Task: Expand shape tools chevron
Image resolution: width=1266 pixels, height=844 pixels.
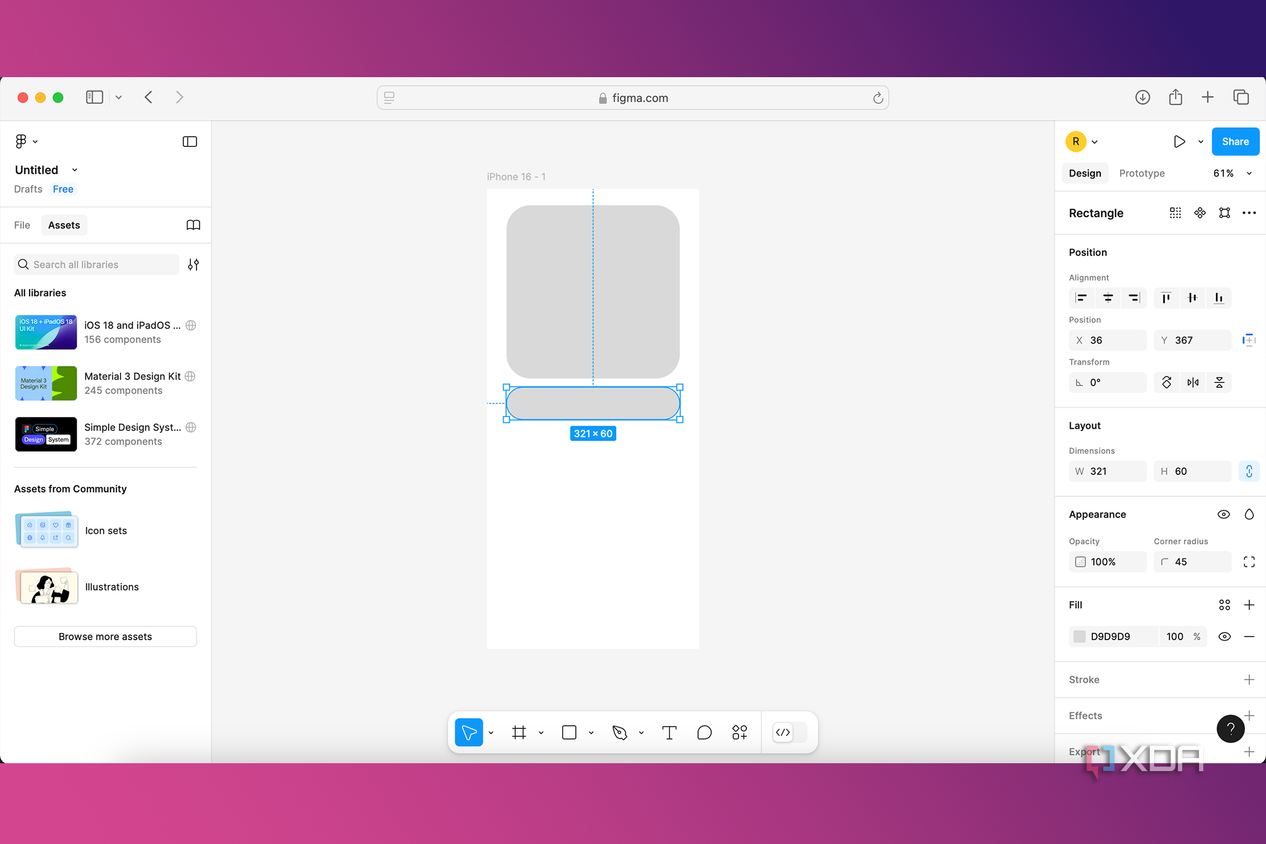Action: click(591, 733)
